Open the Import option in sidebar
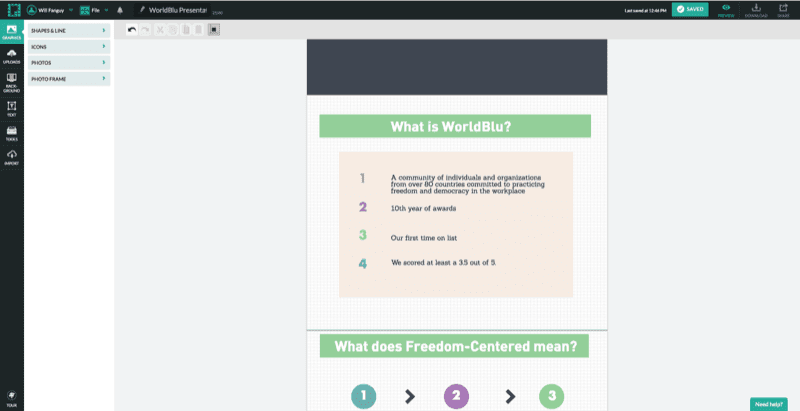Image resolution: width=800 pixels, height=411 pixels. 11,157
